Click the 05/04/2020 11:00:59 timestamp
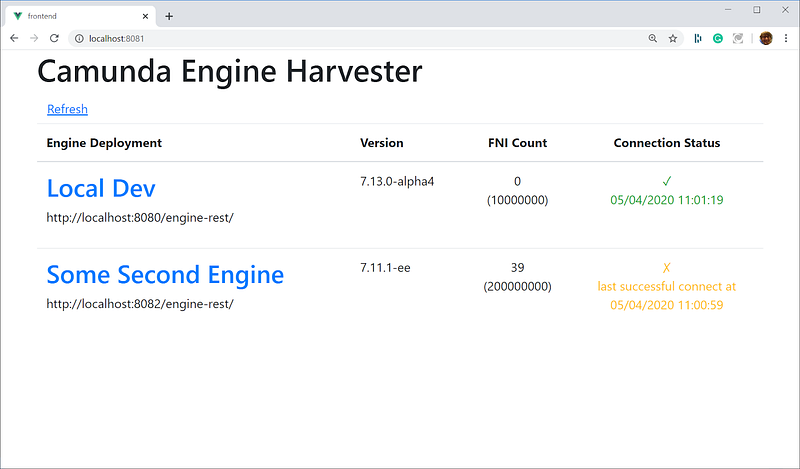 click(x=667, y=305)
